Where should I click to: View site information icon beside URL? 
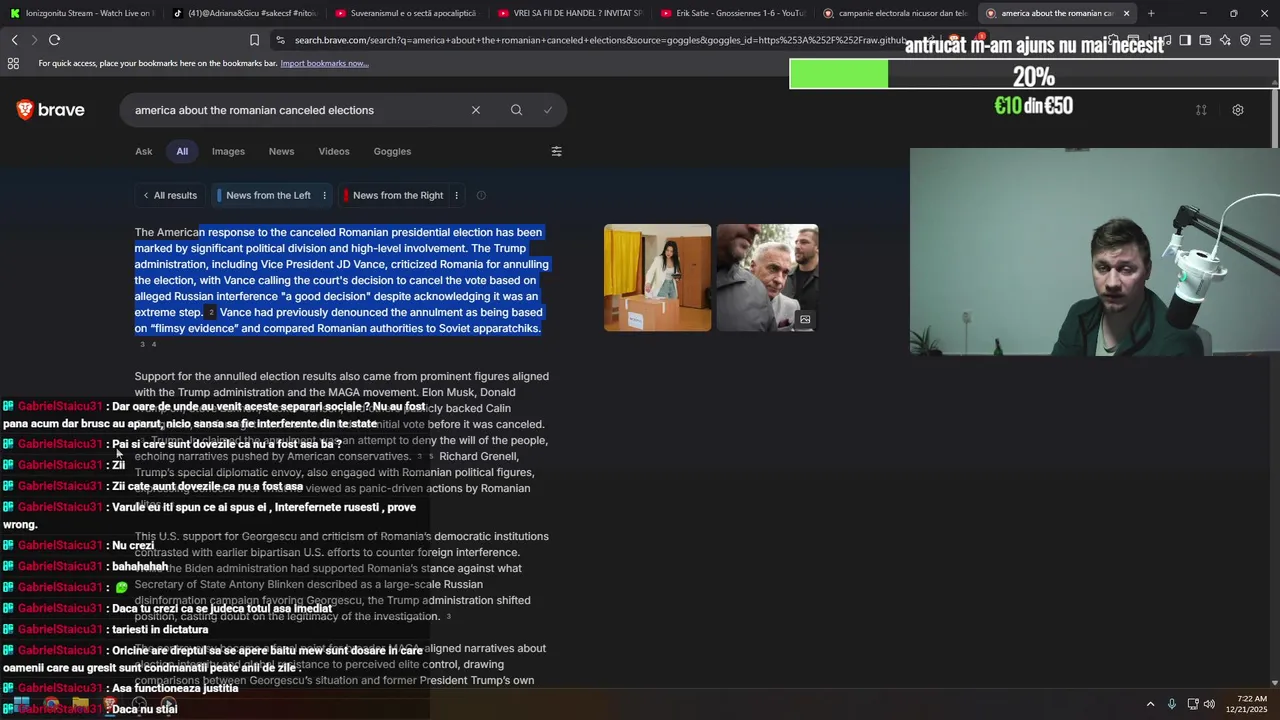(280, 40)
